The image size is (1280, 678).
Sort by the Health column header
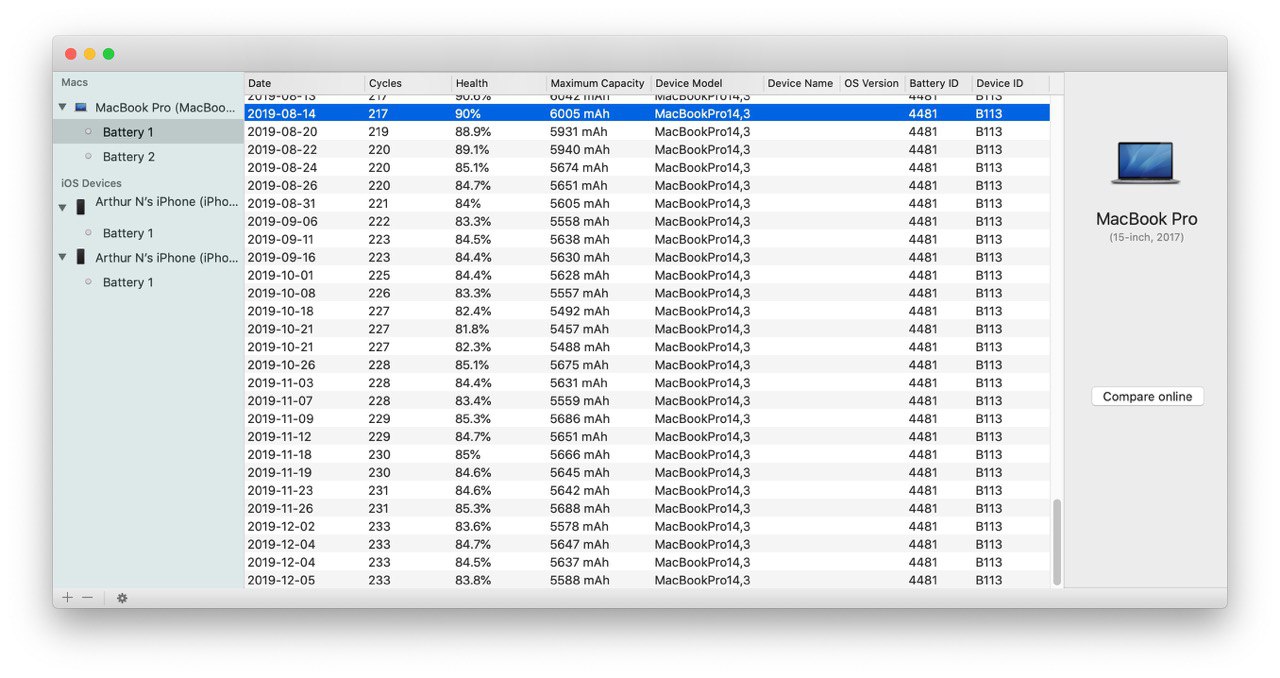coord(499,83)
